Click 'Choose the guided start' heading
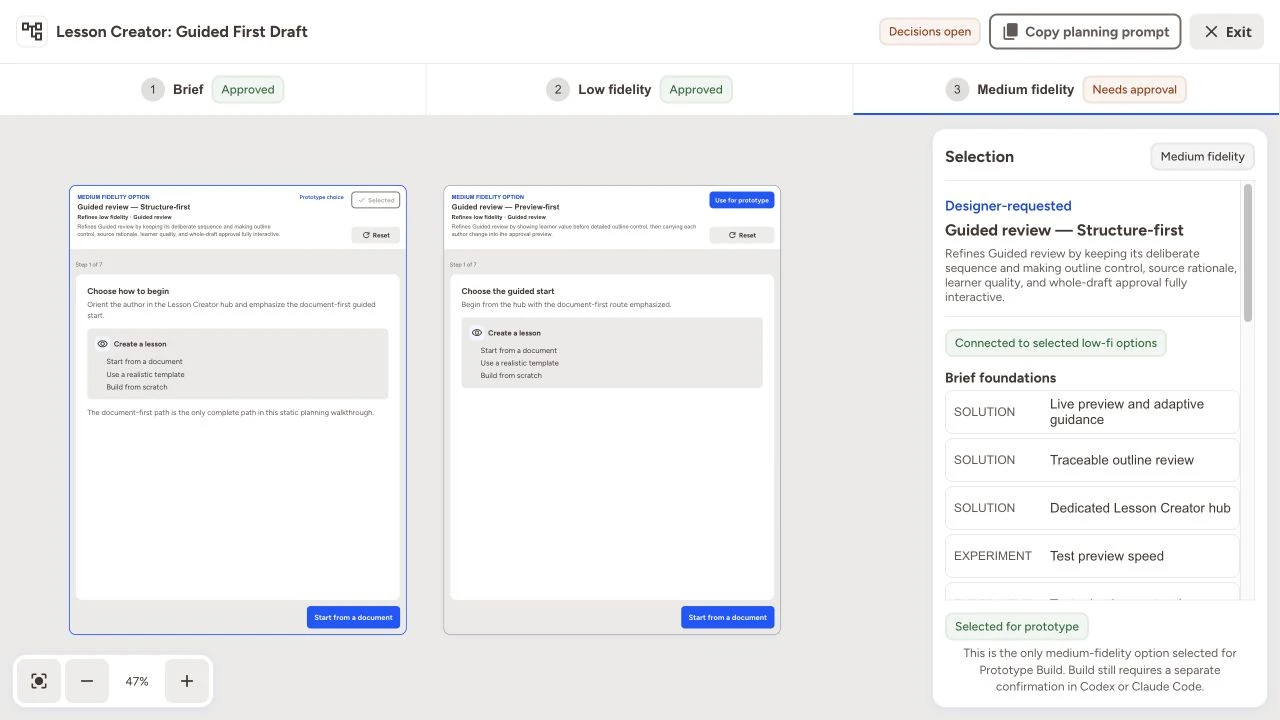This screenshot has width=1280, height=720. pos(508,291)
